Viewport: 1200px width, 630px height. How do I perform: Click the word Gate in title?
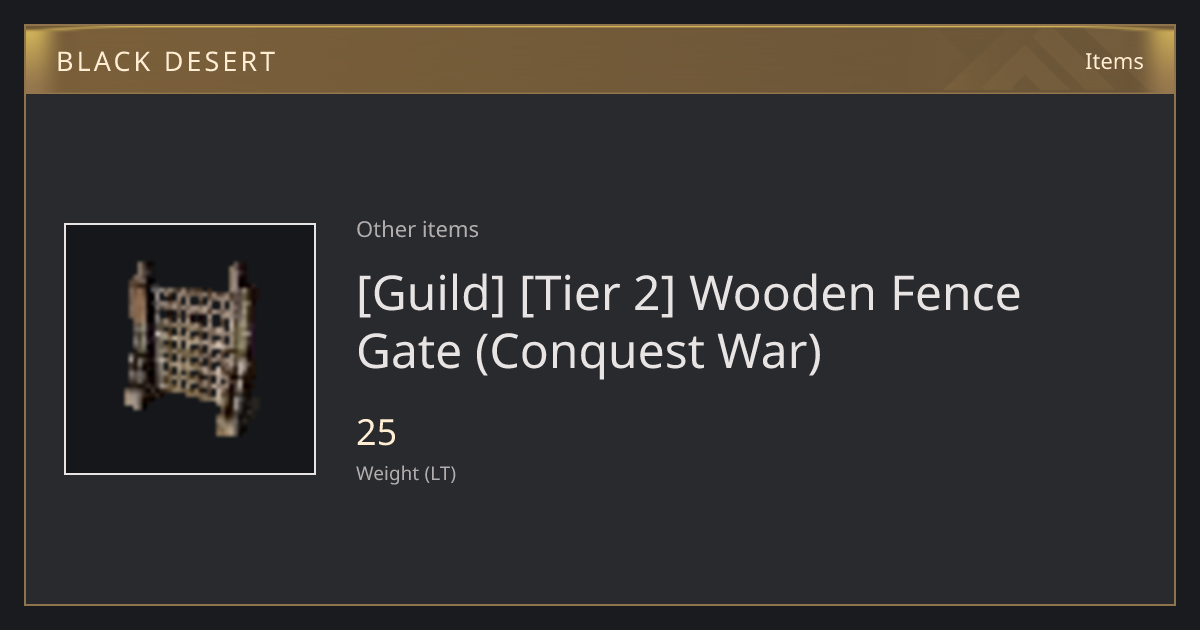(x=408, y=352)
